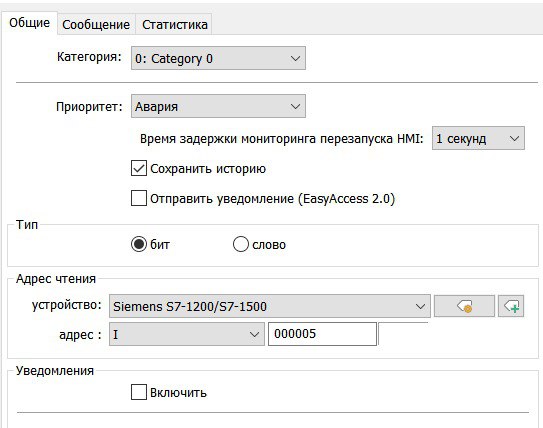Click the address field containing 000005
Screen dimensions: 543x428
point(322,334)
